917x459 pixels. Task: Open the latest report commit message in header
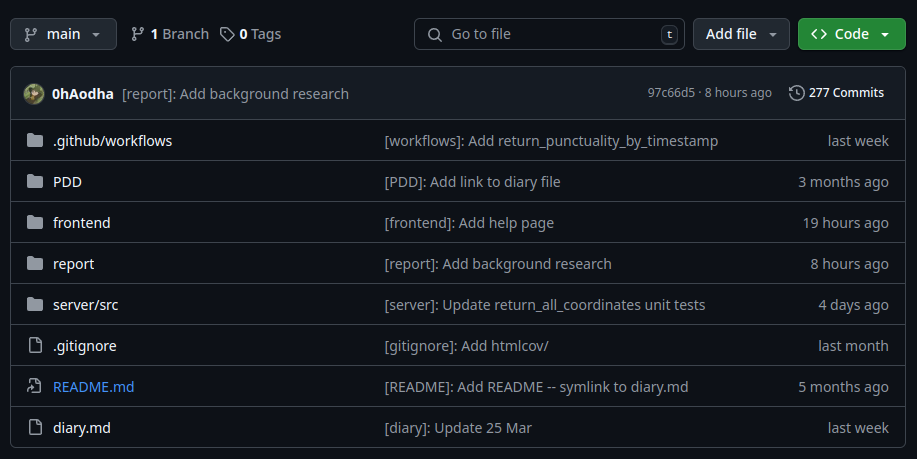pyautogui.click(x=235, y=94)
